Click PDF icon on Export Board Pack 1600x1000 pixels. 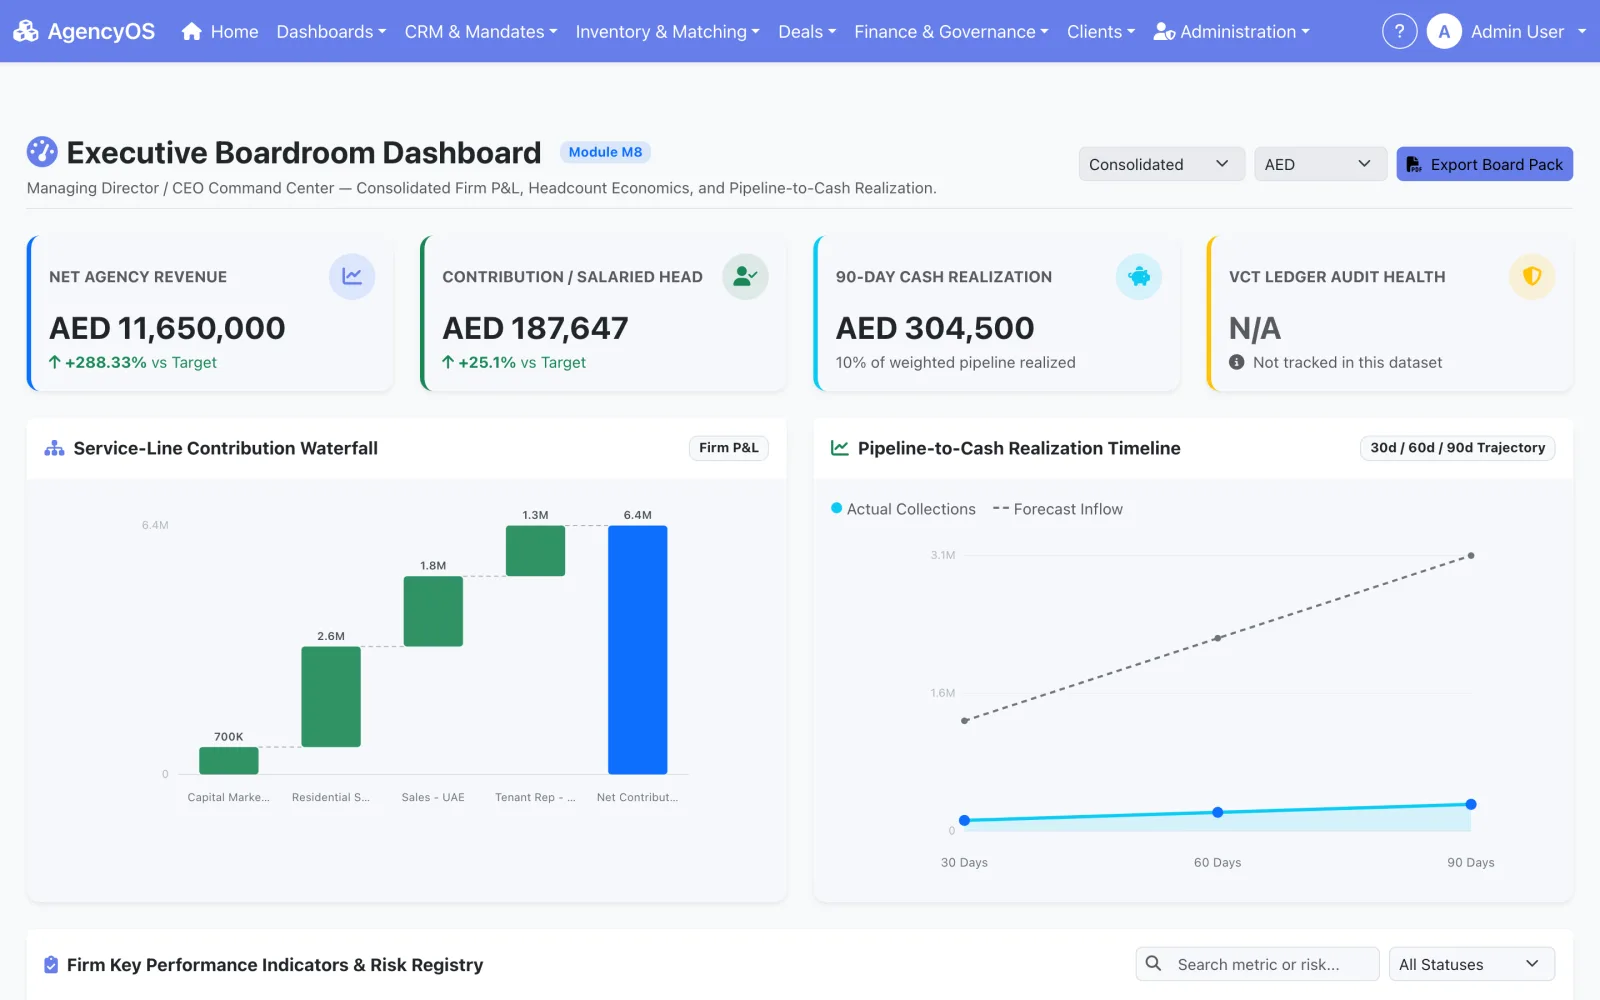tap(1414, 164)
